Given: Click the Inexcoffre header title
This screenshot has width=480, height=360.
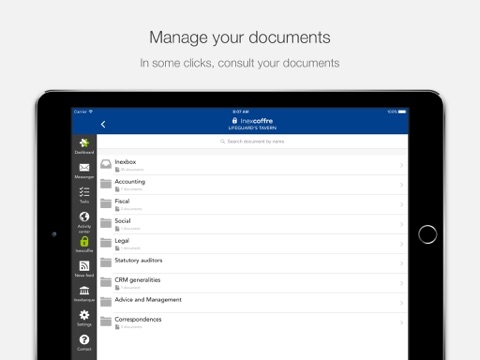Looking at the screenshot, I should pos(257,121).
